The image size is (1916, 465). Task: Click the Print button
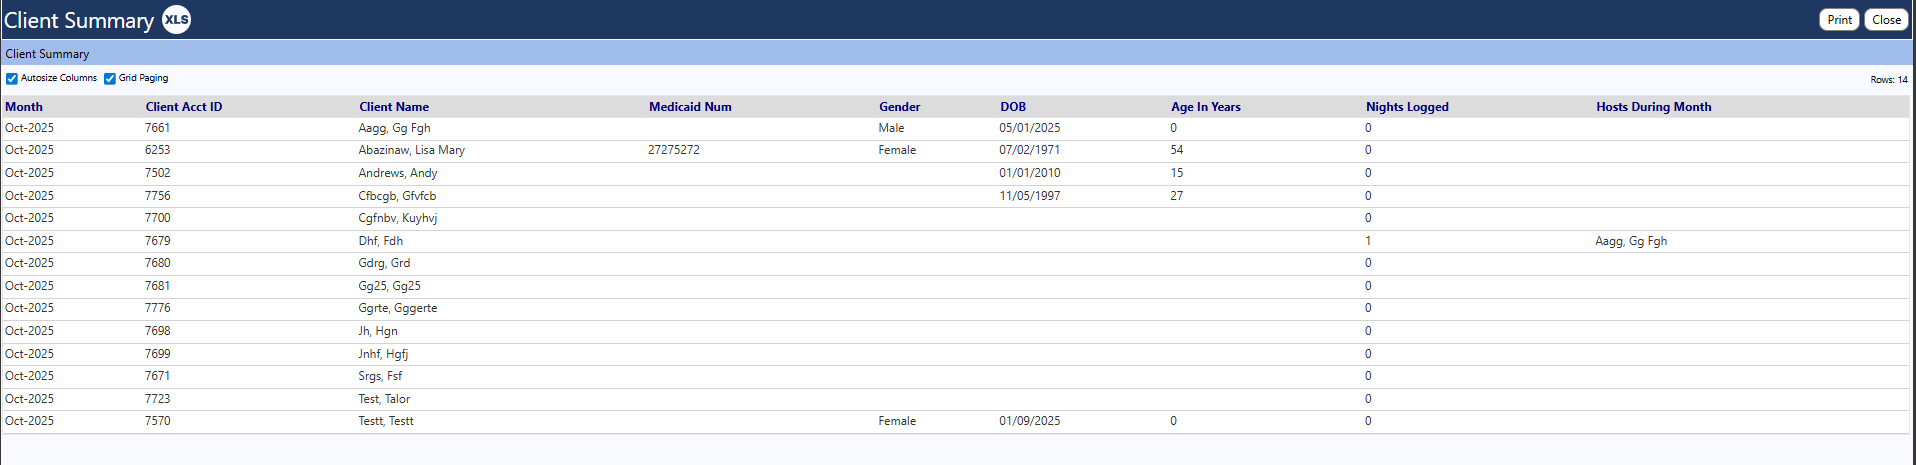click(1839, 20)
